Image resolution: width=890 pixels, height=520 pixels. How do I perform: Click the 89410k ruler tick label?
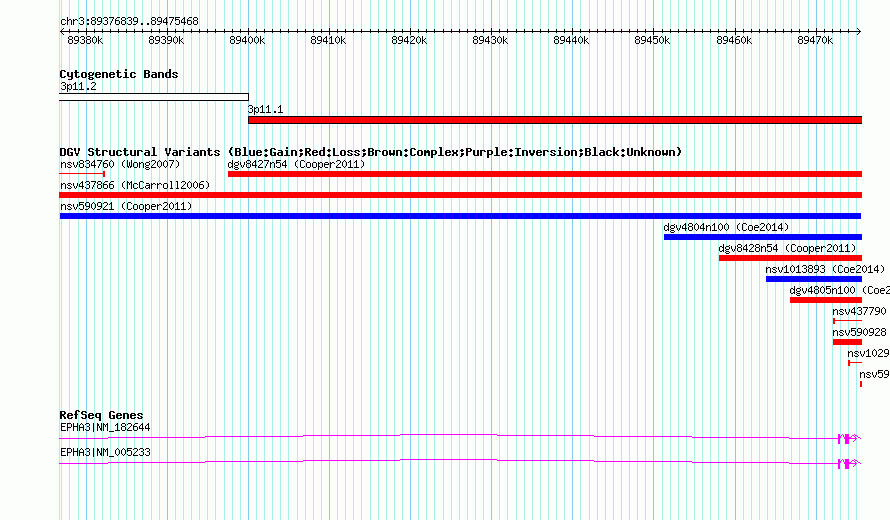(328, 40)
